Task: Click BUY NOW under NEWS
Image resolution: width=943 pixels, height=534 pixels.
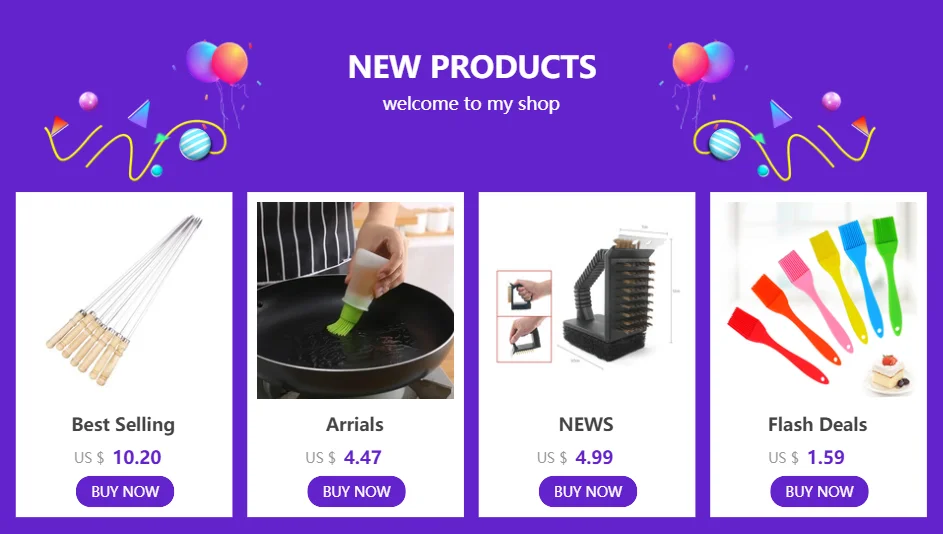Action: 588,491
